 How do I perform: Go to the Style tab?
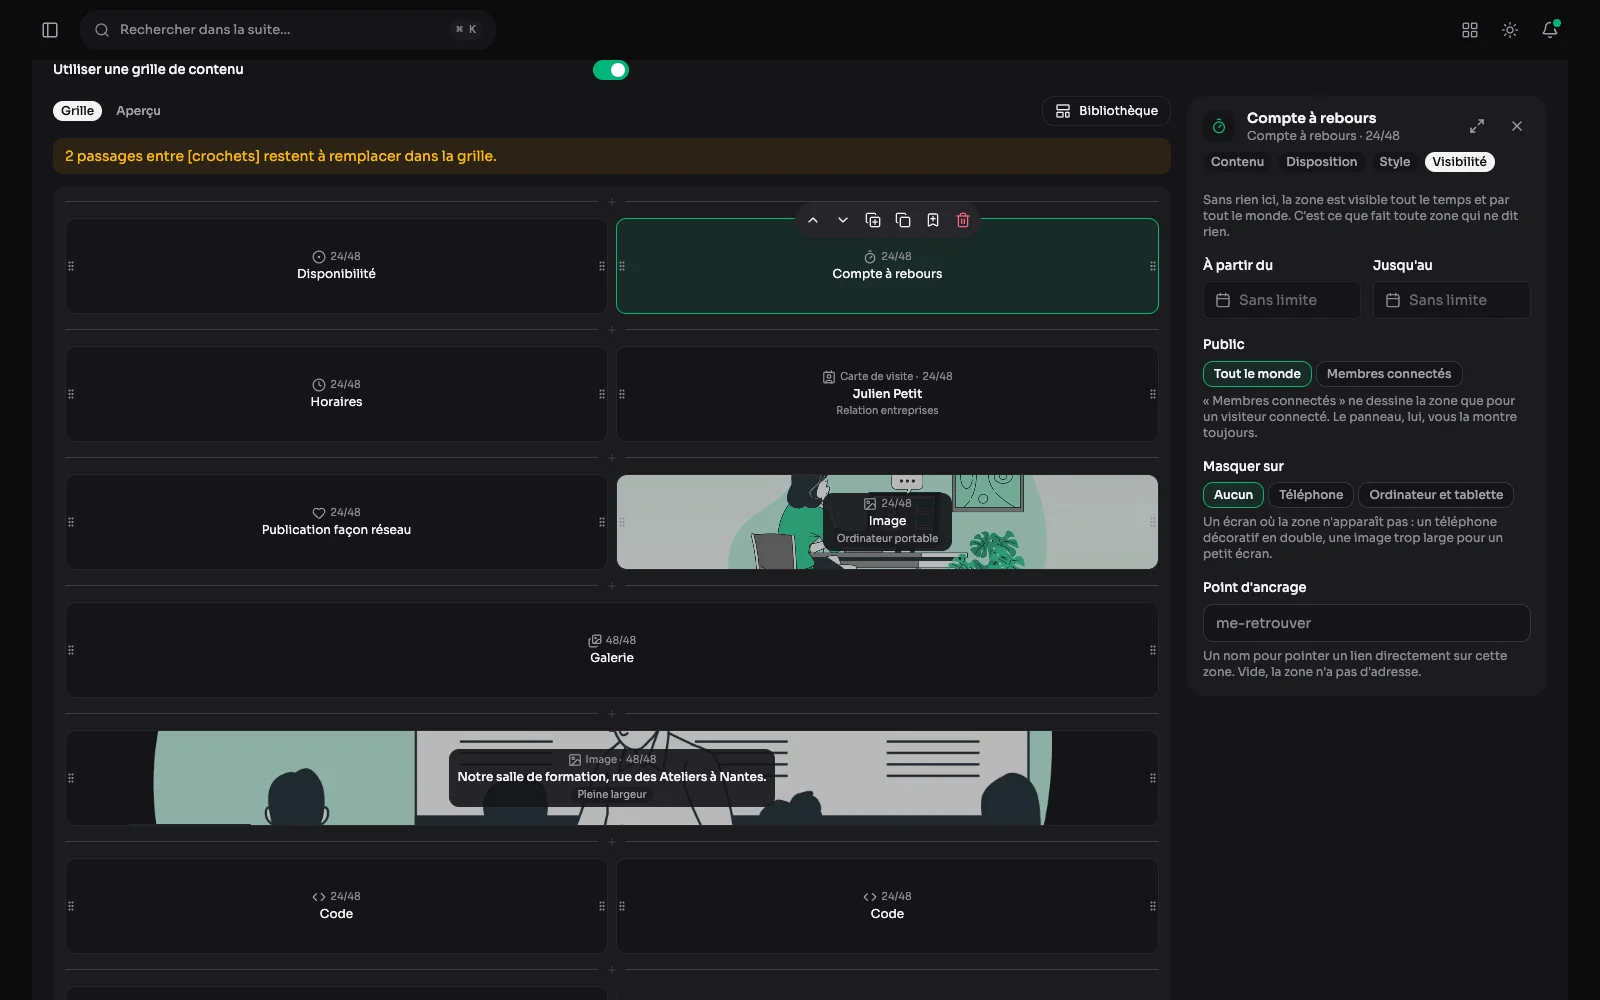pyautogui.click(x=1394, y=162)
